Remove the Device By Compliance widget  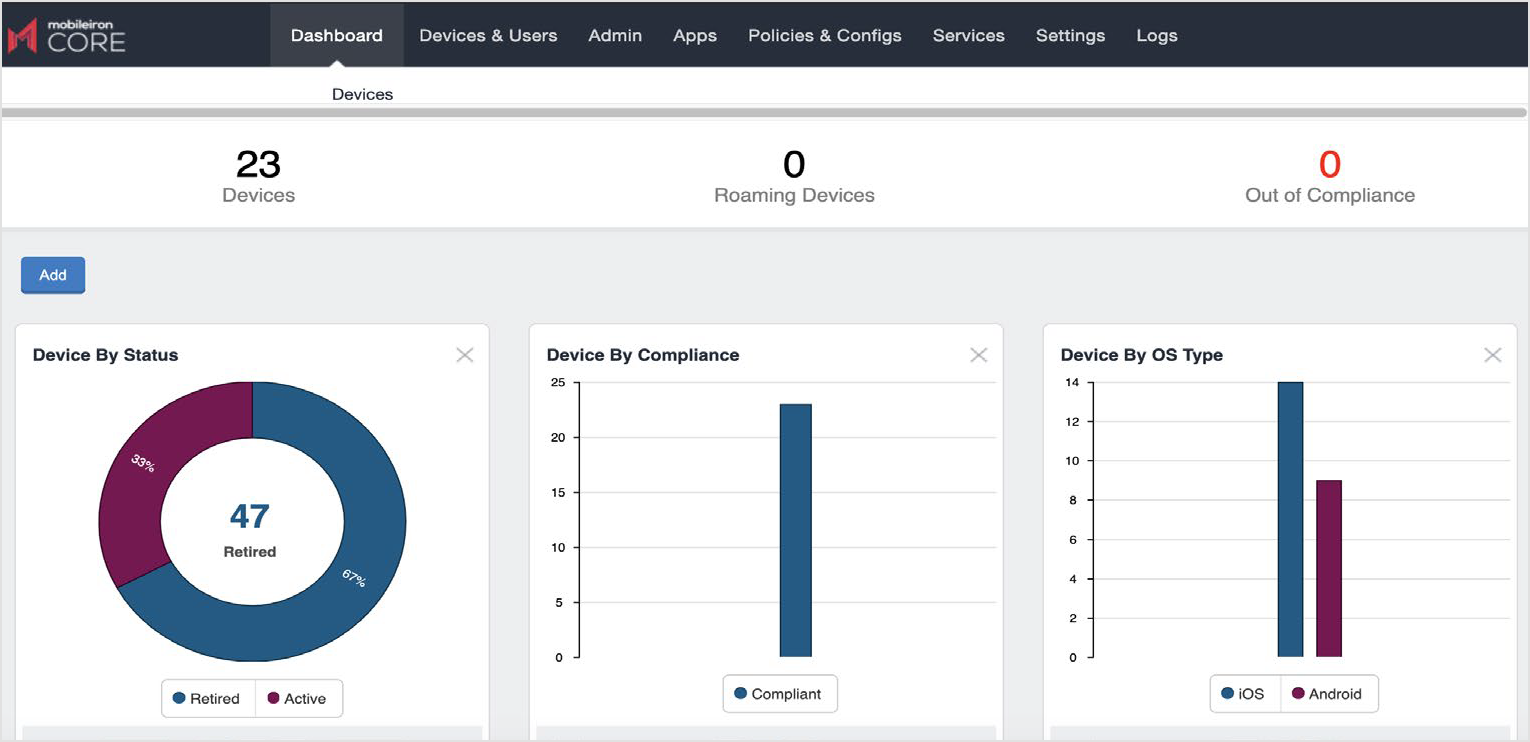click(978, 354)
